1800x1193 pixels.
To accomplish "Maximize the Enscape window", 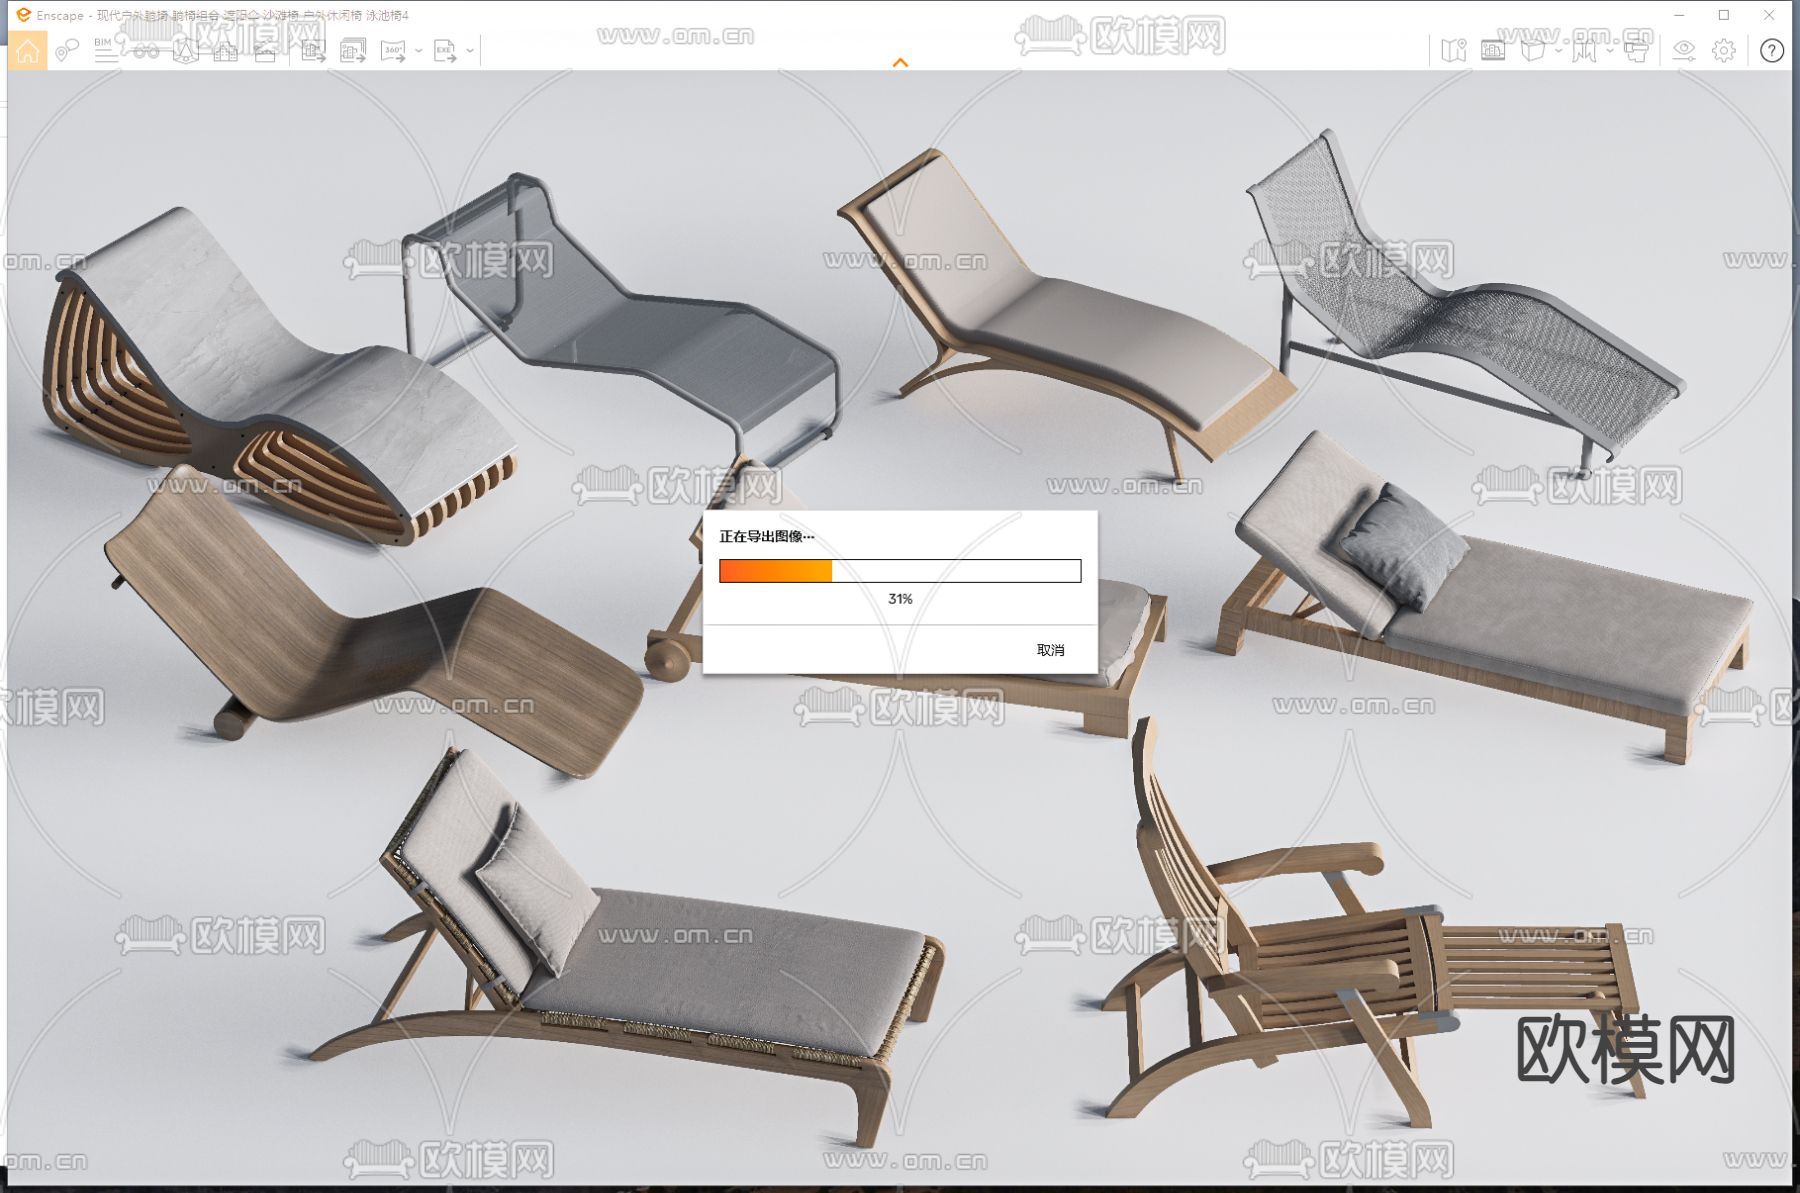I will 1724,15.
